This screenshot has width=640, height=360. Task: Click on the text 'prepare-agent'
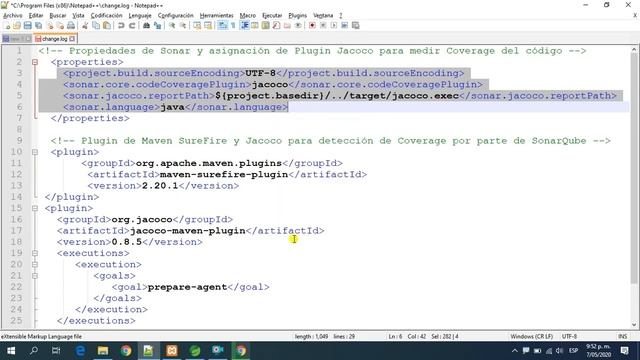[x=187, y=287]
